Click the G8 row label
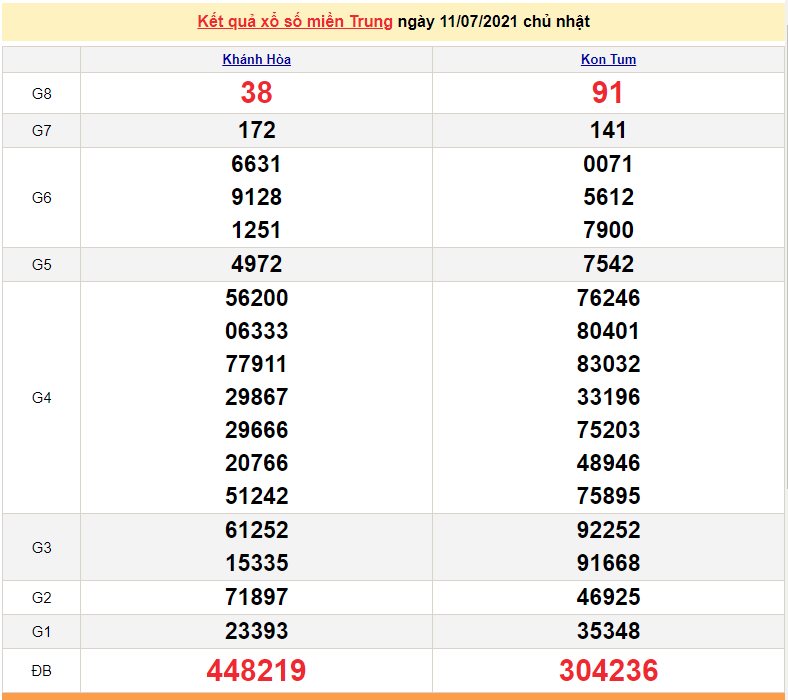This screenshot has width=788, height=700. (x=41, y=94)
